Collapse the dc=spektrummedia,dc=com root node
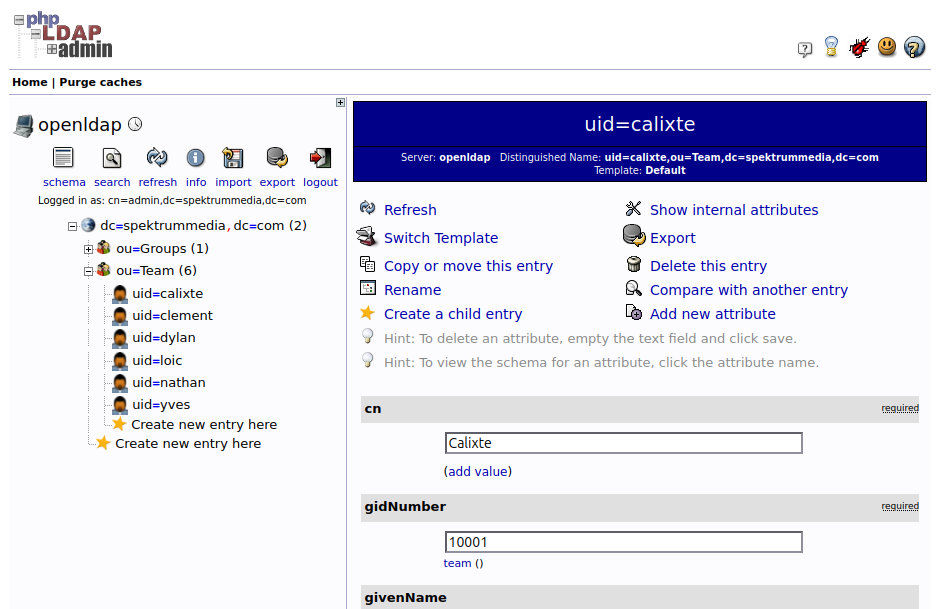The width and height of the screenshot is (936, 609). [72, 226]
